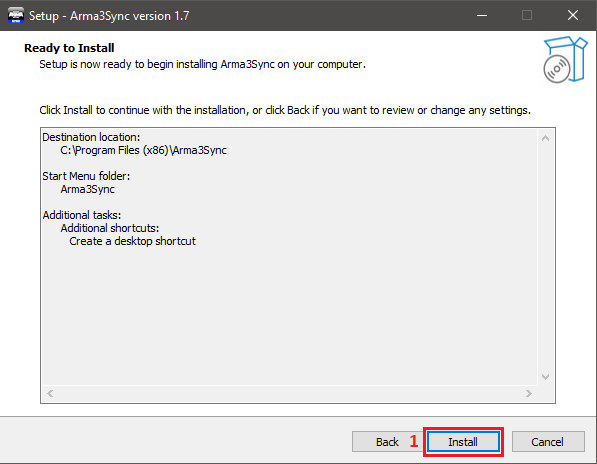597x464 pixels.
Task: Cancel the Arma3Sync setup
Action: [548, 442]
